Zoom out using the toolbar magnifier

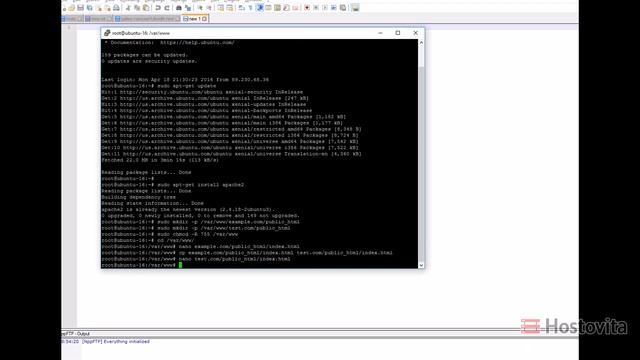click(209, 8)
